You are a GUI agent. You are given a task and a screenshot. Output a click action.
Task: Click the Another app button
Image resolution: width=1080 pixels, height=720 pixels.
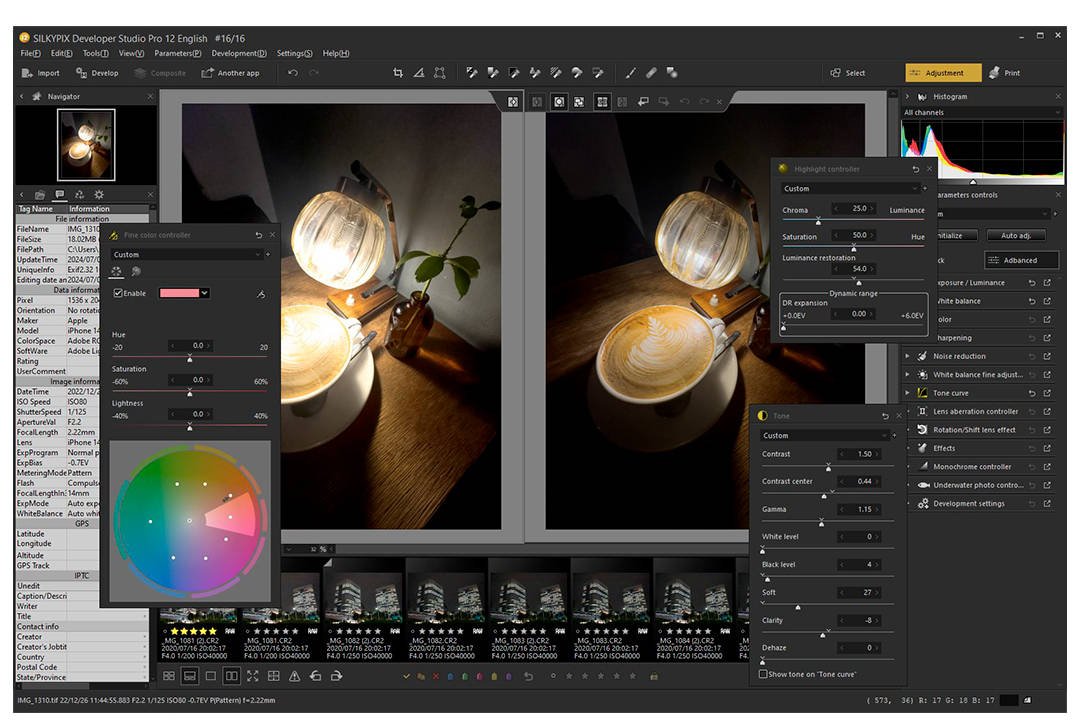(230, 73)
